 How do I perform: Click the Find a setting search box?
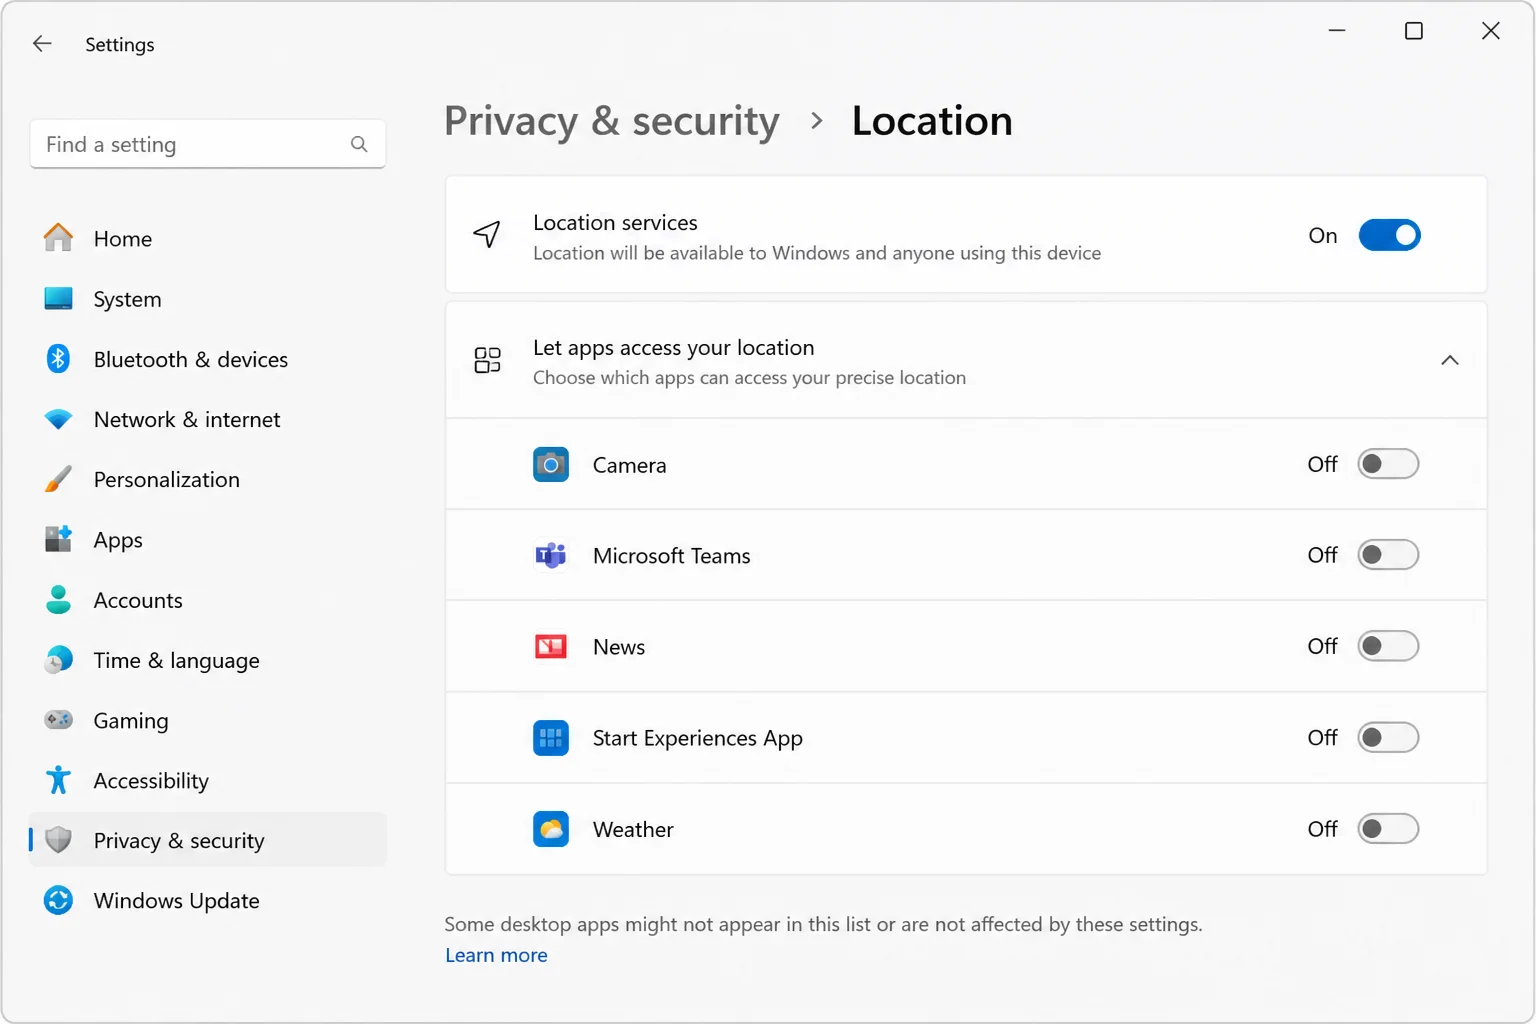pyautogui.click(x=208, y=145)
